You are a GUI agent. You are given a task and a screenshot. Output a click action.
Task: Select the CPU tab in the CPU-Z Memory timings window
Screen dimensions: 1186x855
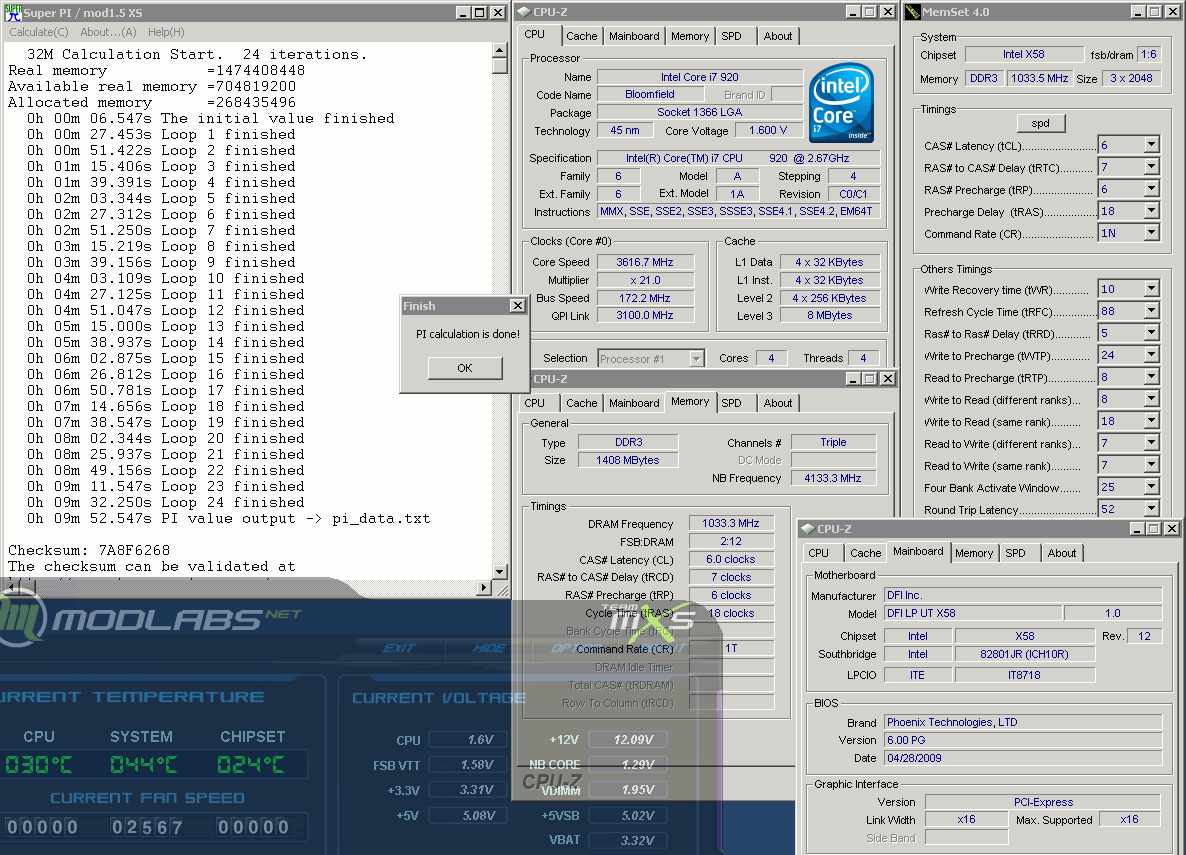coord(535,403)
